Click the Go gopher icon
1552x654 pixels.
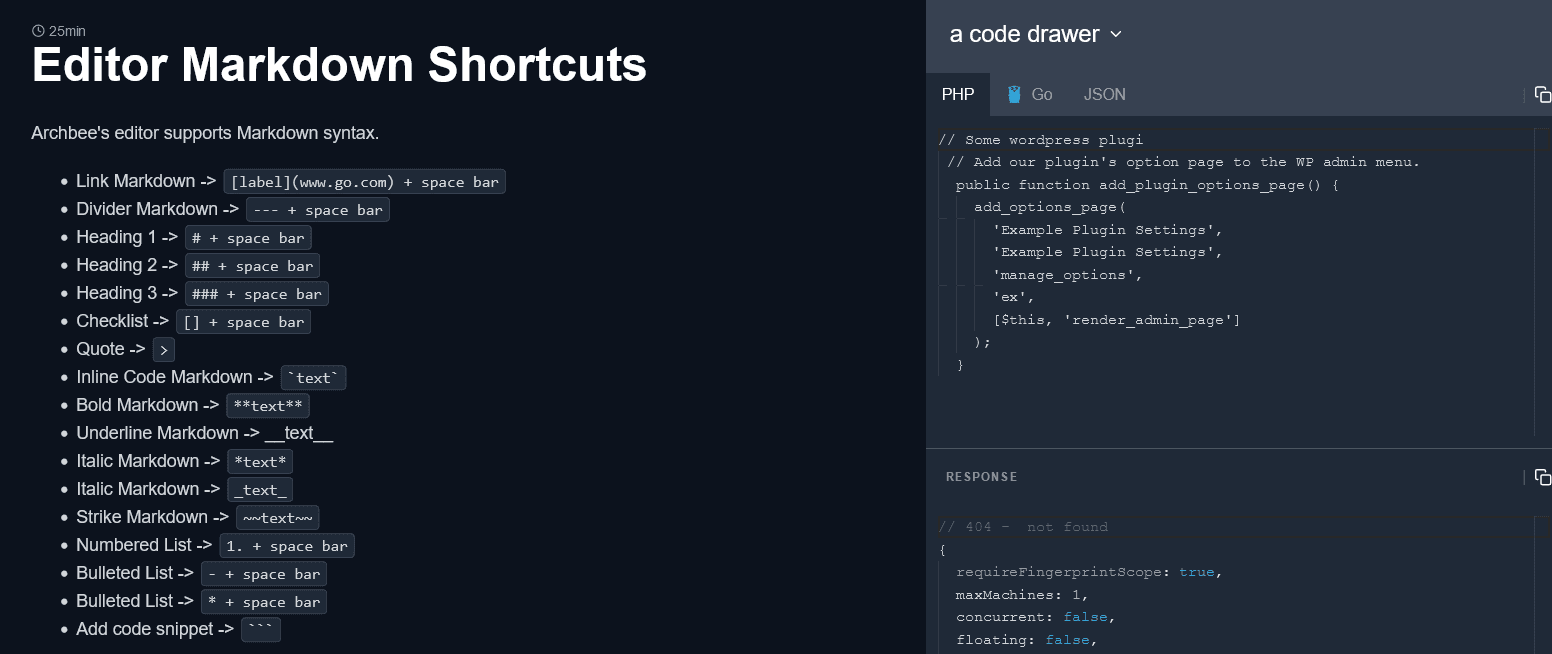click(1014, 94)
